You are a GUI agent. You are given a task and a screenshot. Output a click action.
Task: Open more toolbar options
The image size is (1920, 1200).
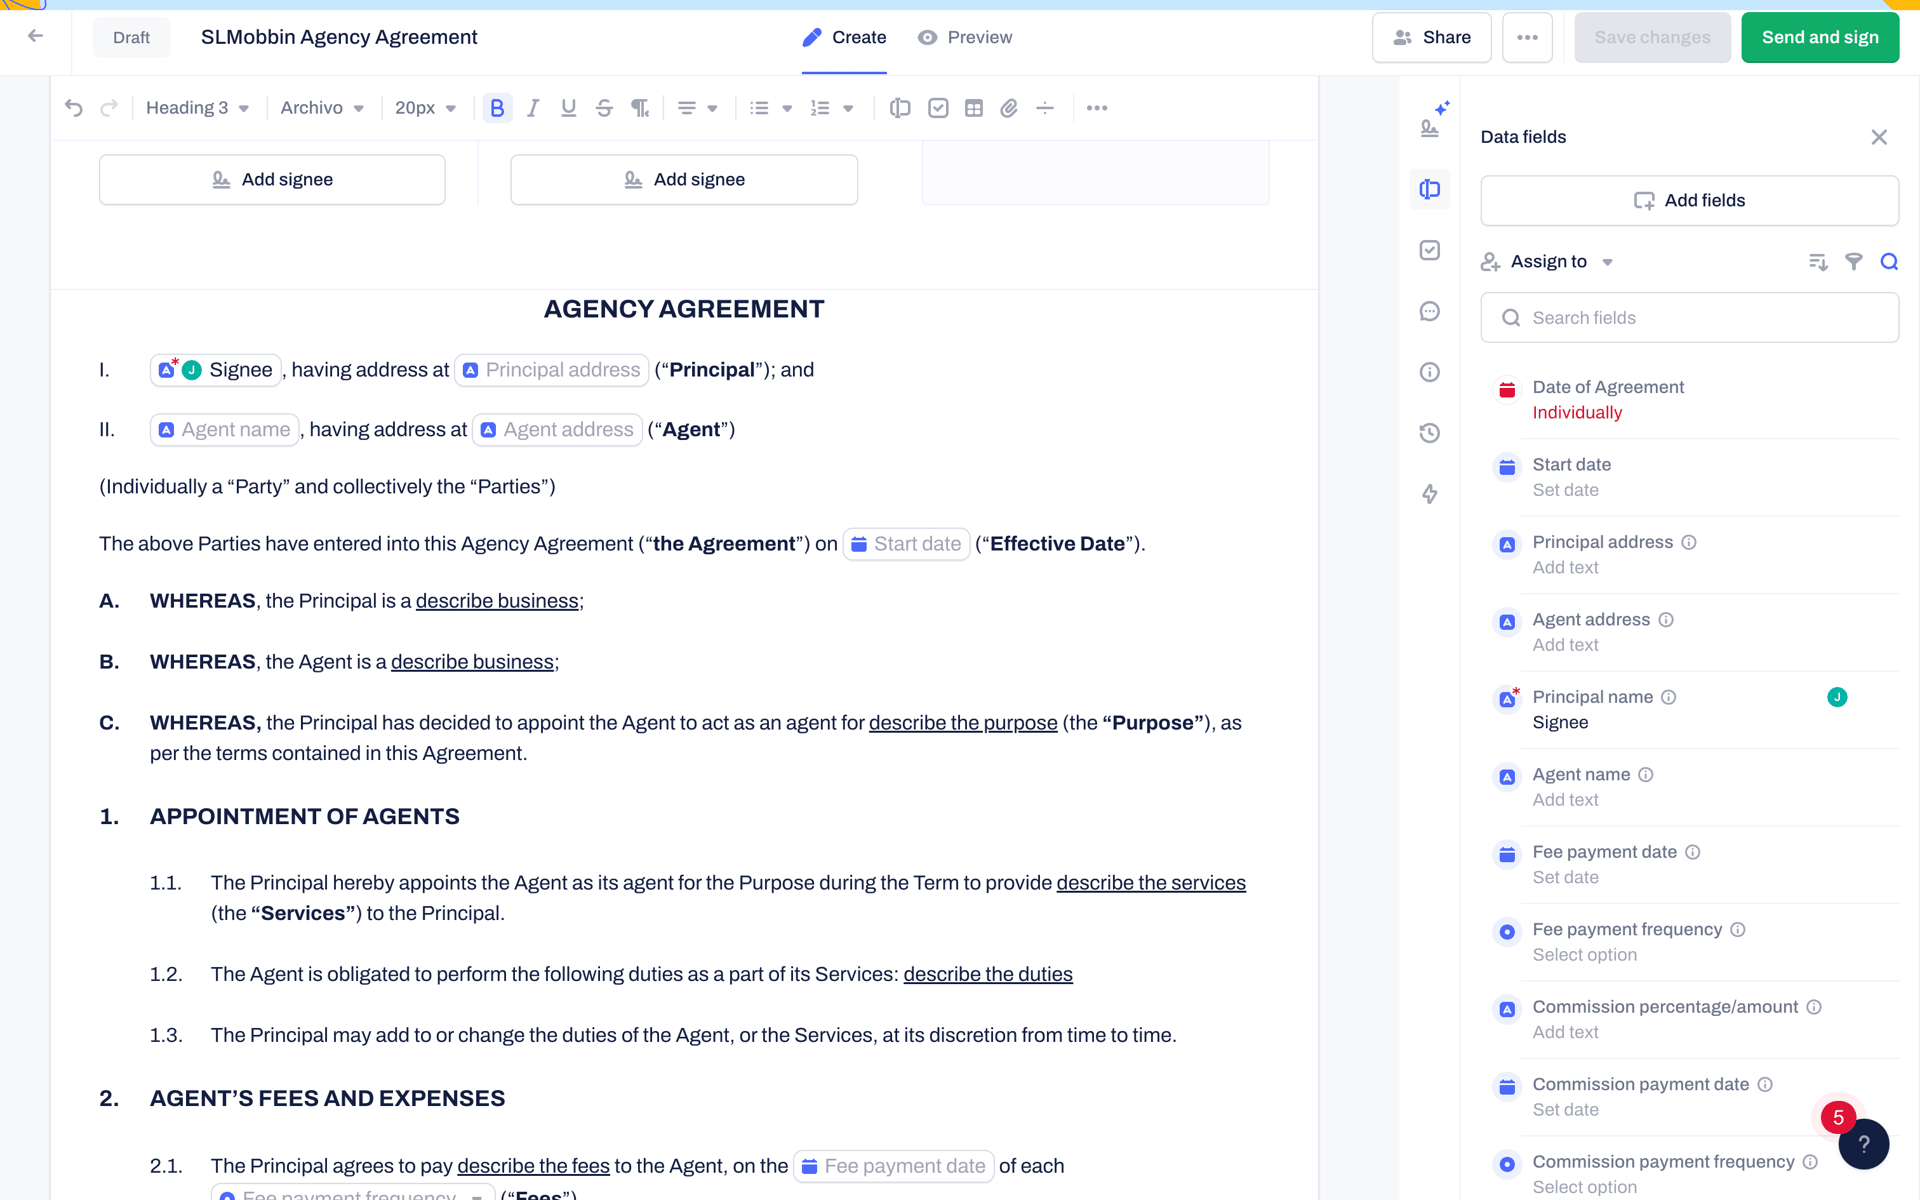click(x=1097, y=108)
